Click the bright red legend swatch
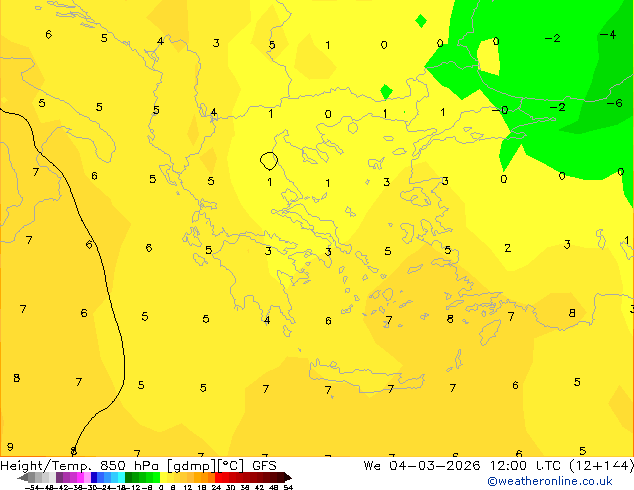This screenshot has width=634, height=490. click(218, 477)
